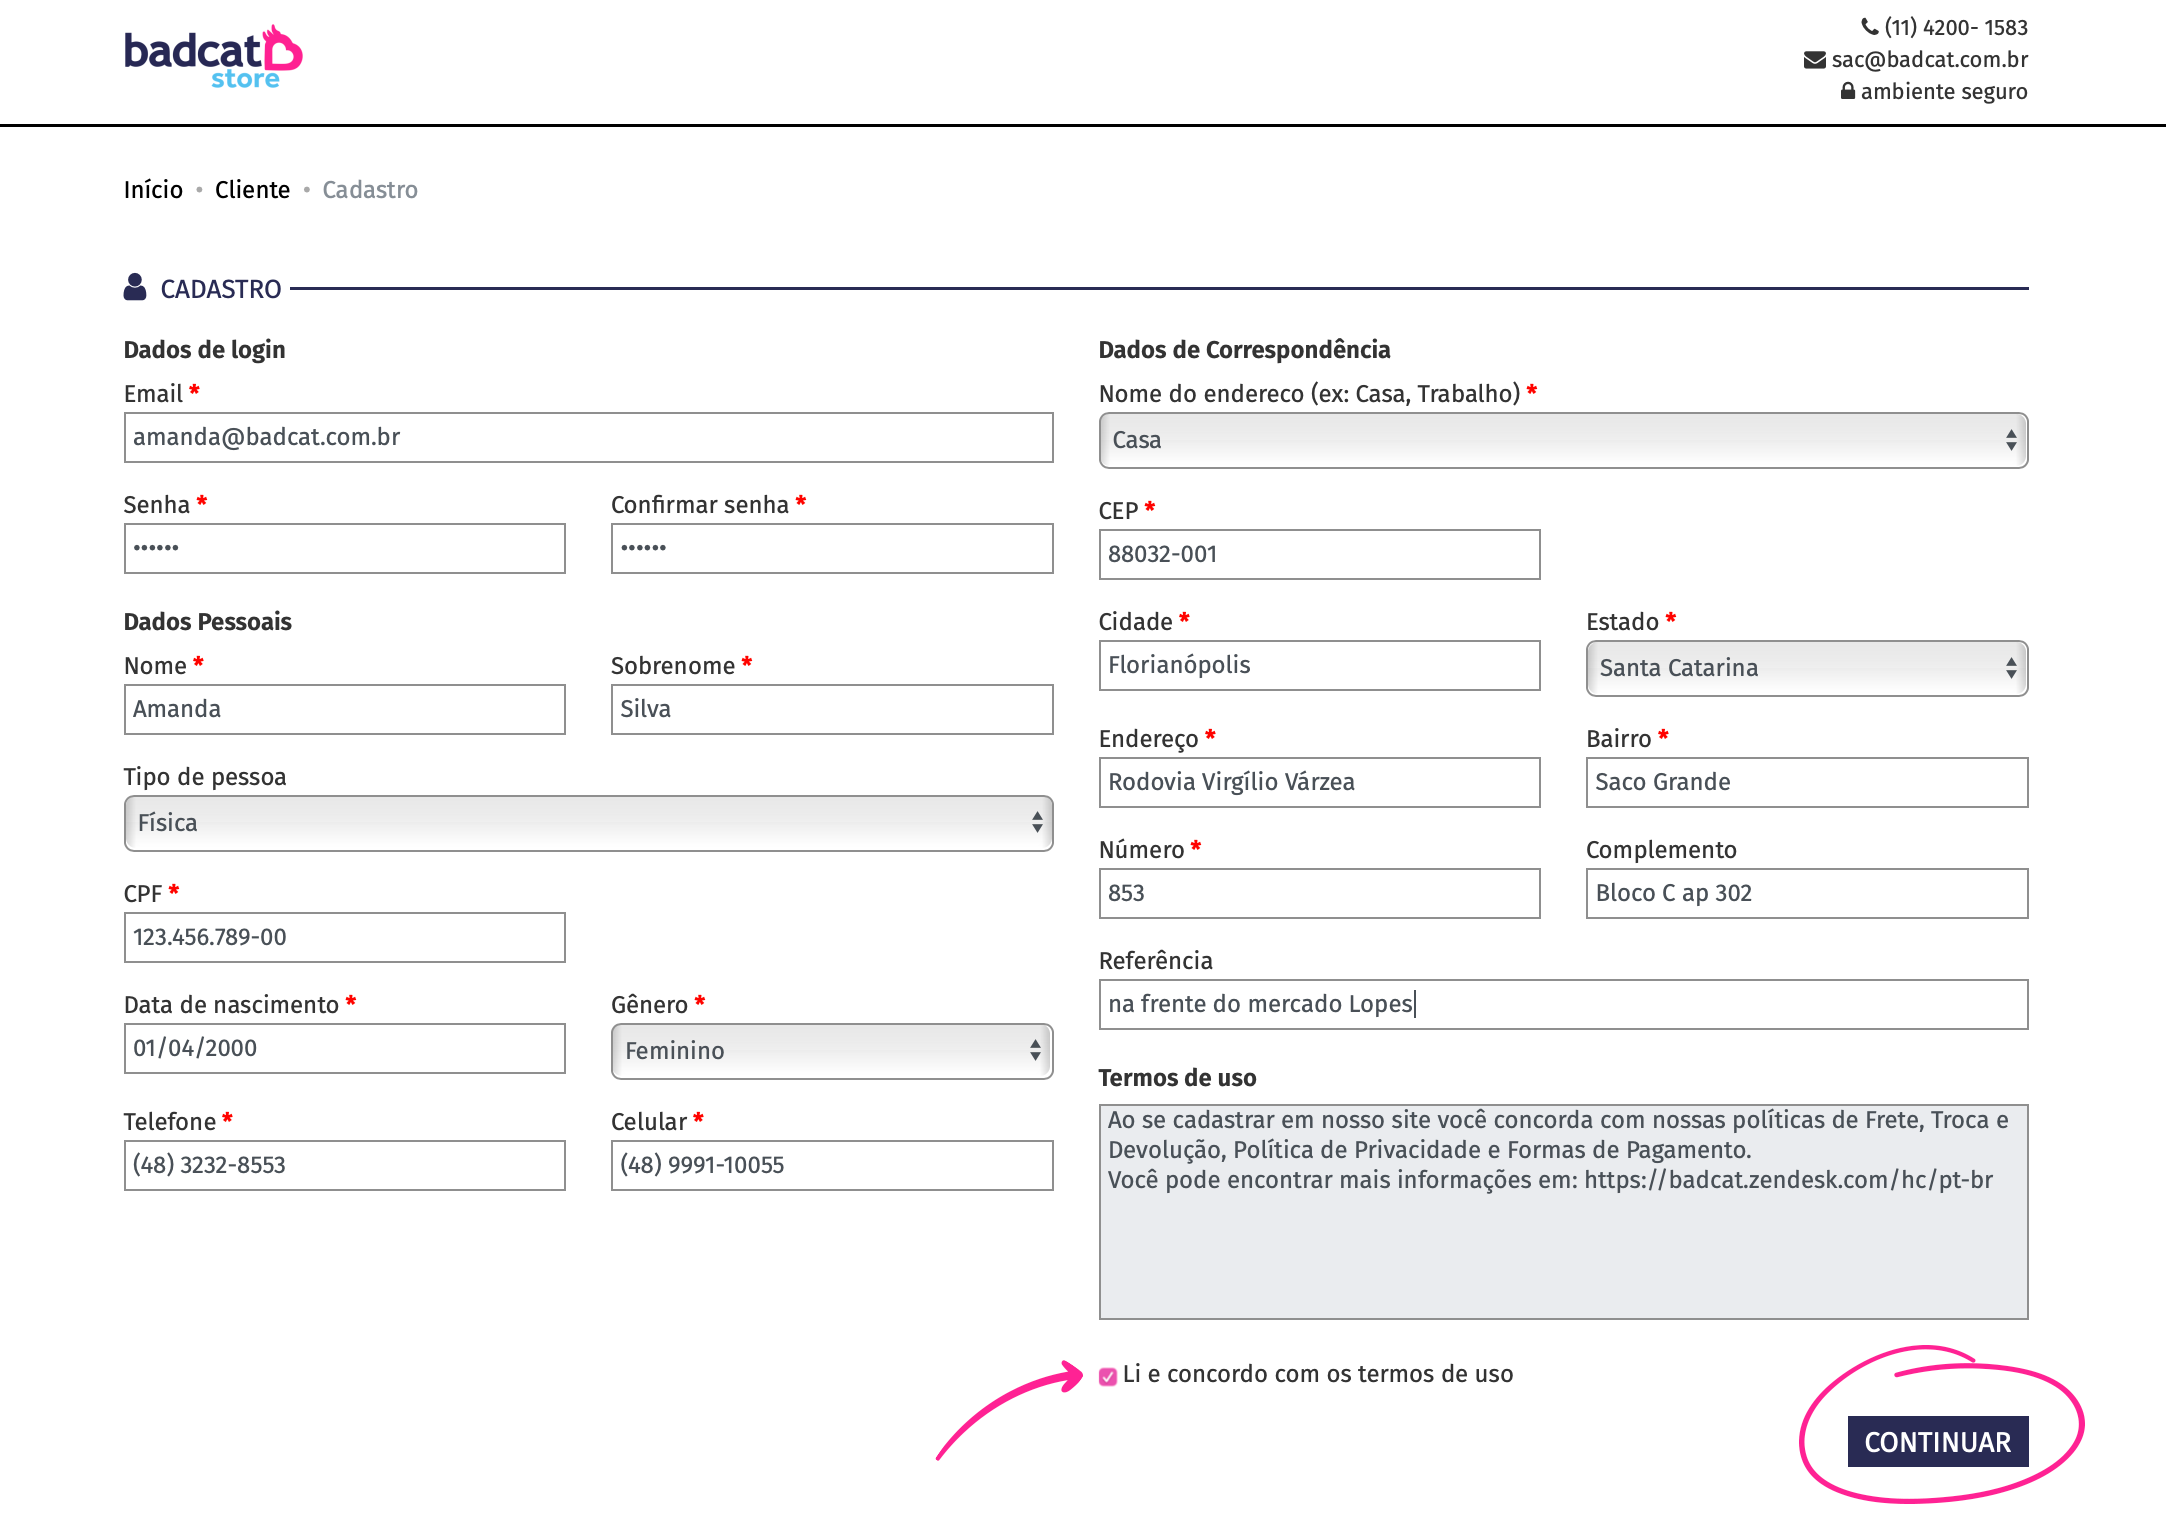Open the Tipo de pessoa dropdown

588,823
